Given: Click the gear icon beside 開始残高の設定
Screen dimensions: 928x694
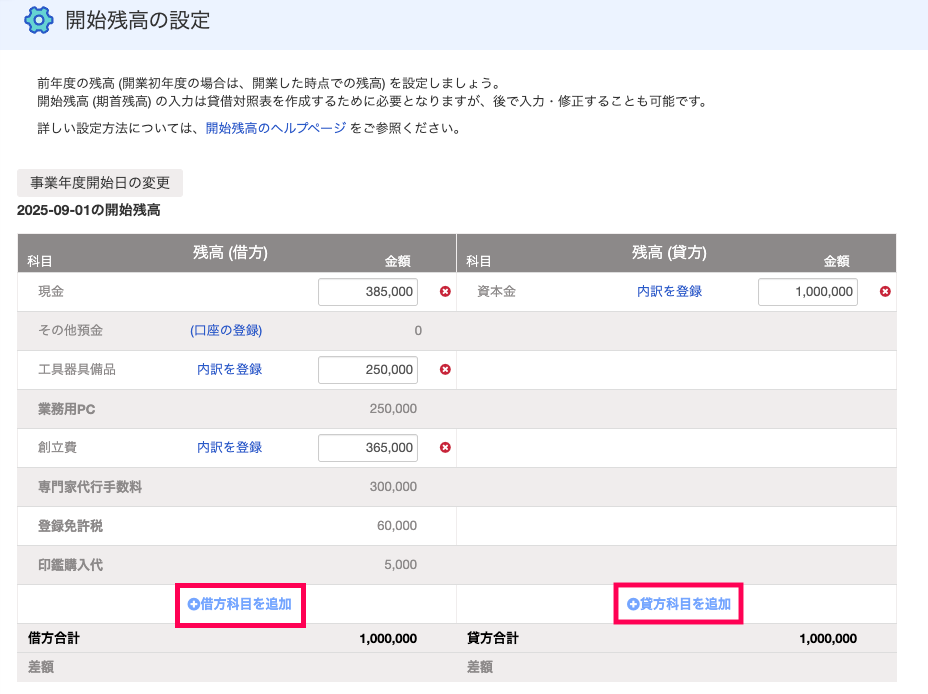Looking at the screenshot, I should 38,20.
